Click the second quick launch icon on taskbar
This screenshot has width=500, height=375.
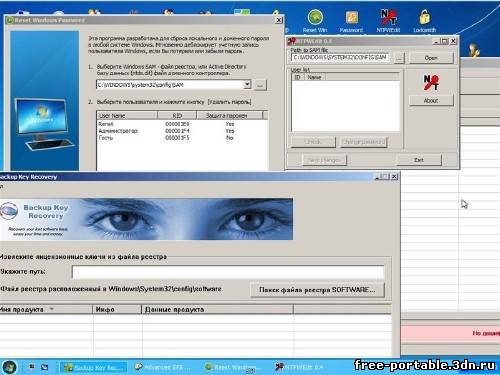44,367
